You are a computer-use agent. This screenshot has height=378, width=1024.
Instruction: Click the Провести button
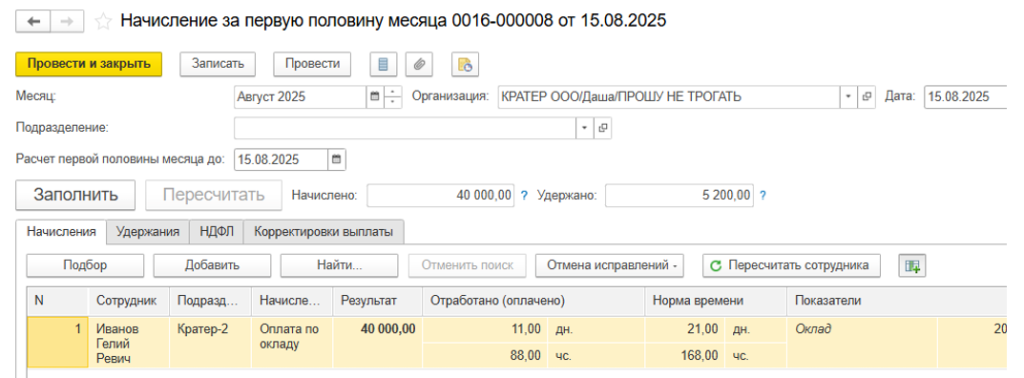(312, 64)
